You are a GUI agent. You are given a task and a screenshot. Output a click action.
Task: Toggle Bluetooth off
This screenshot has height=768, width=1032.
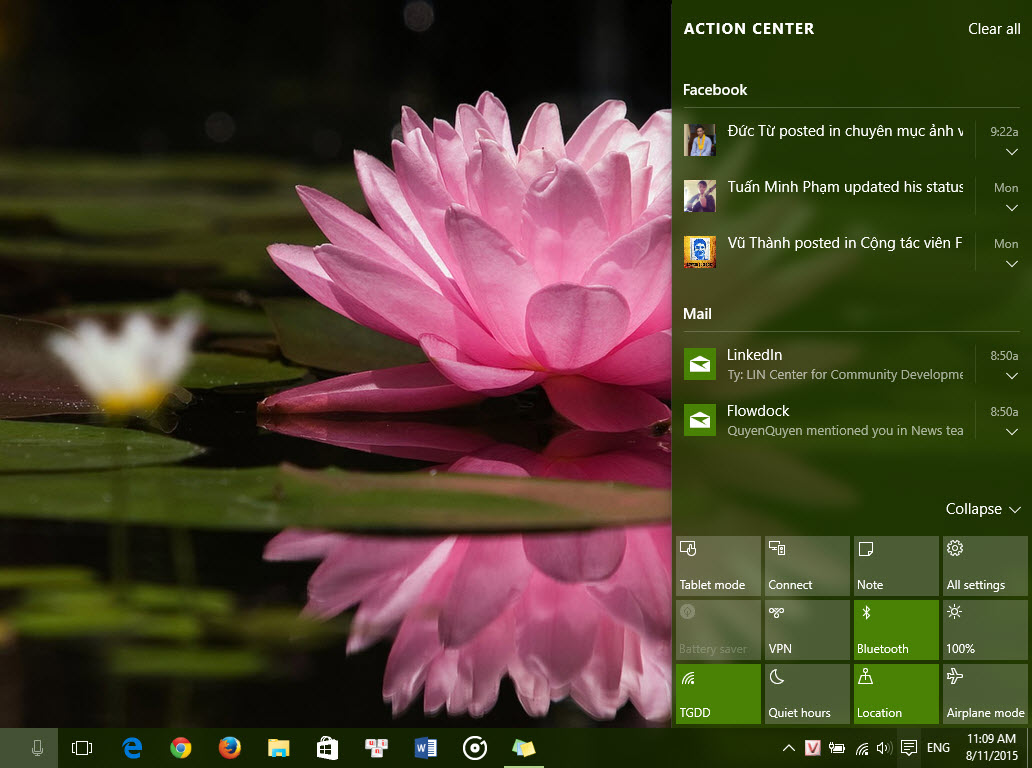895,629
